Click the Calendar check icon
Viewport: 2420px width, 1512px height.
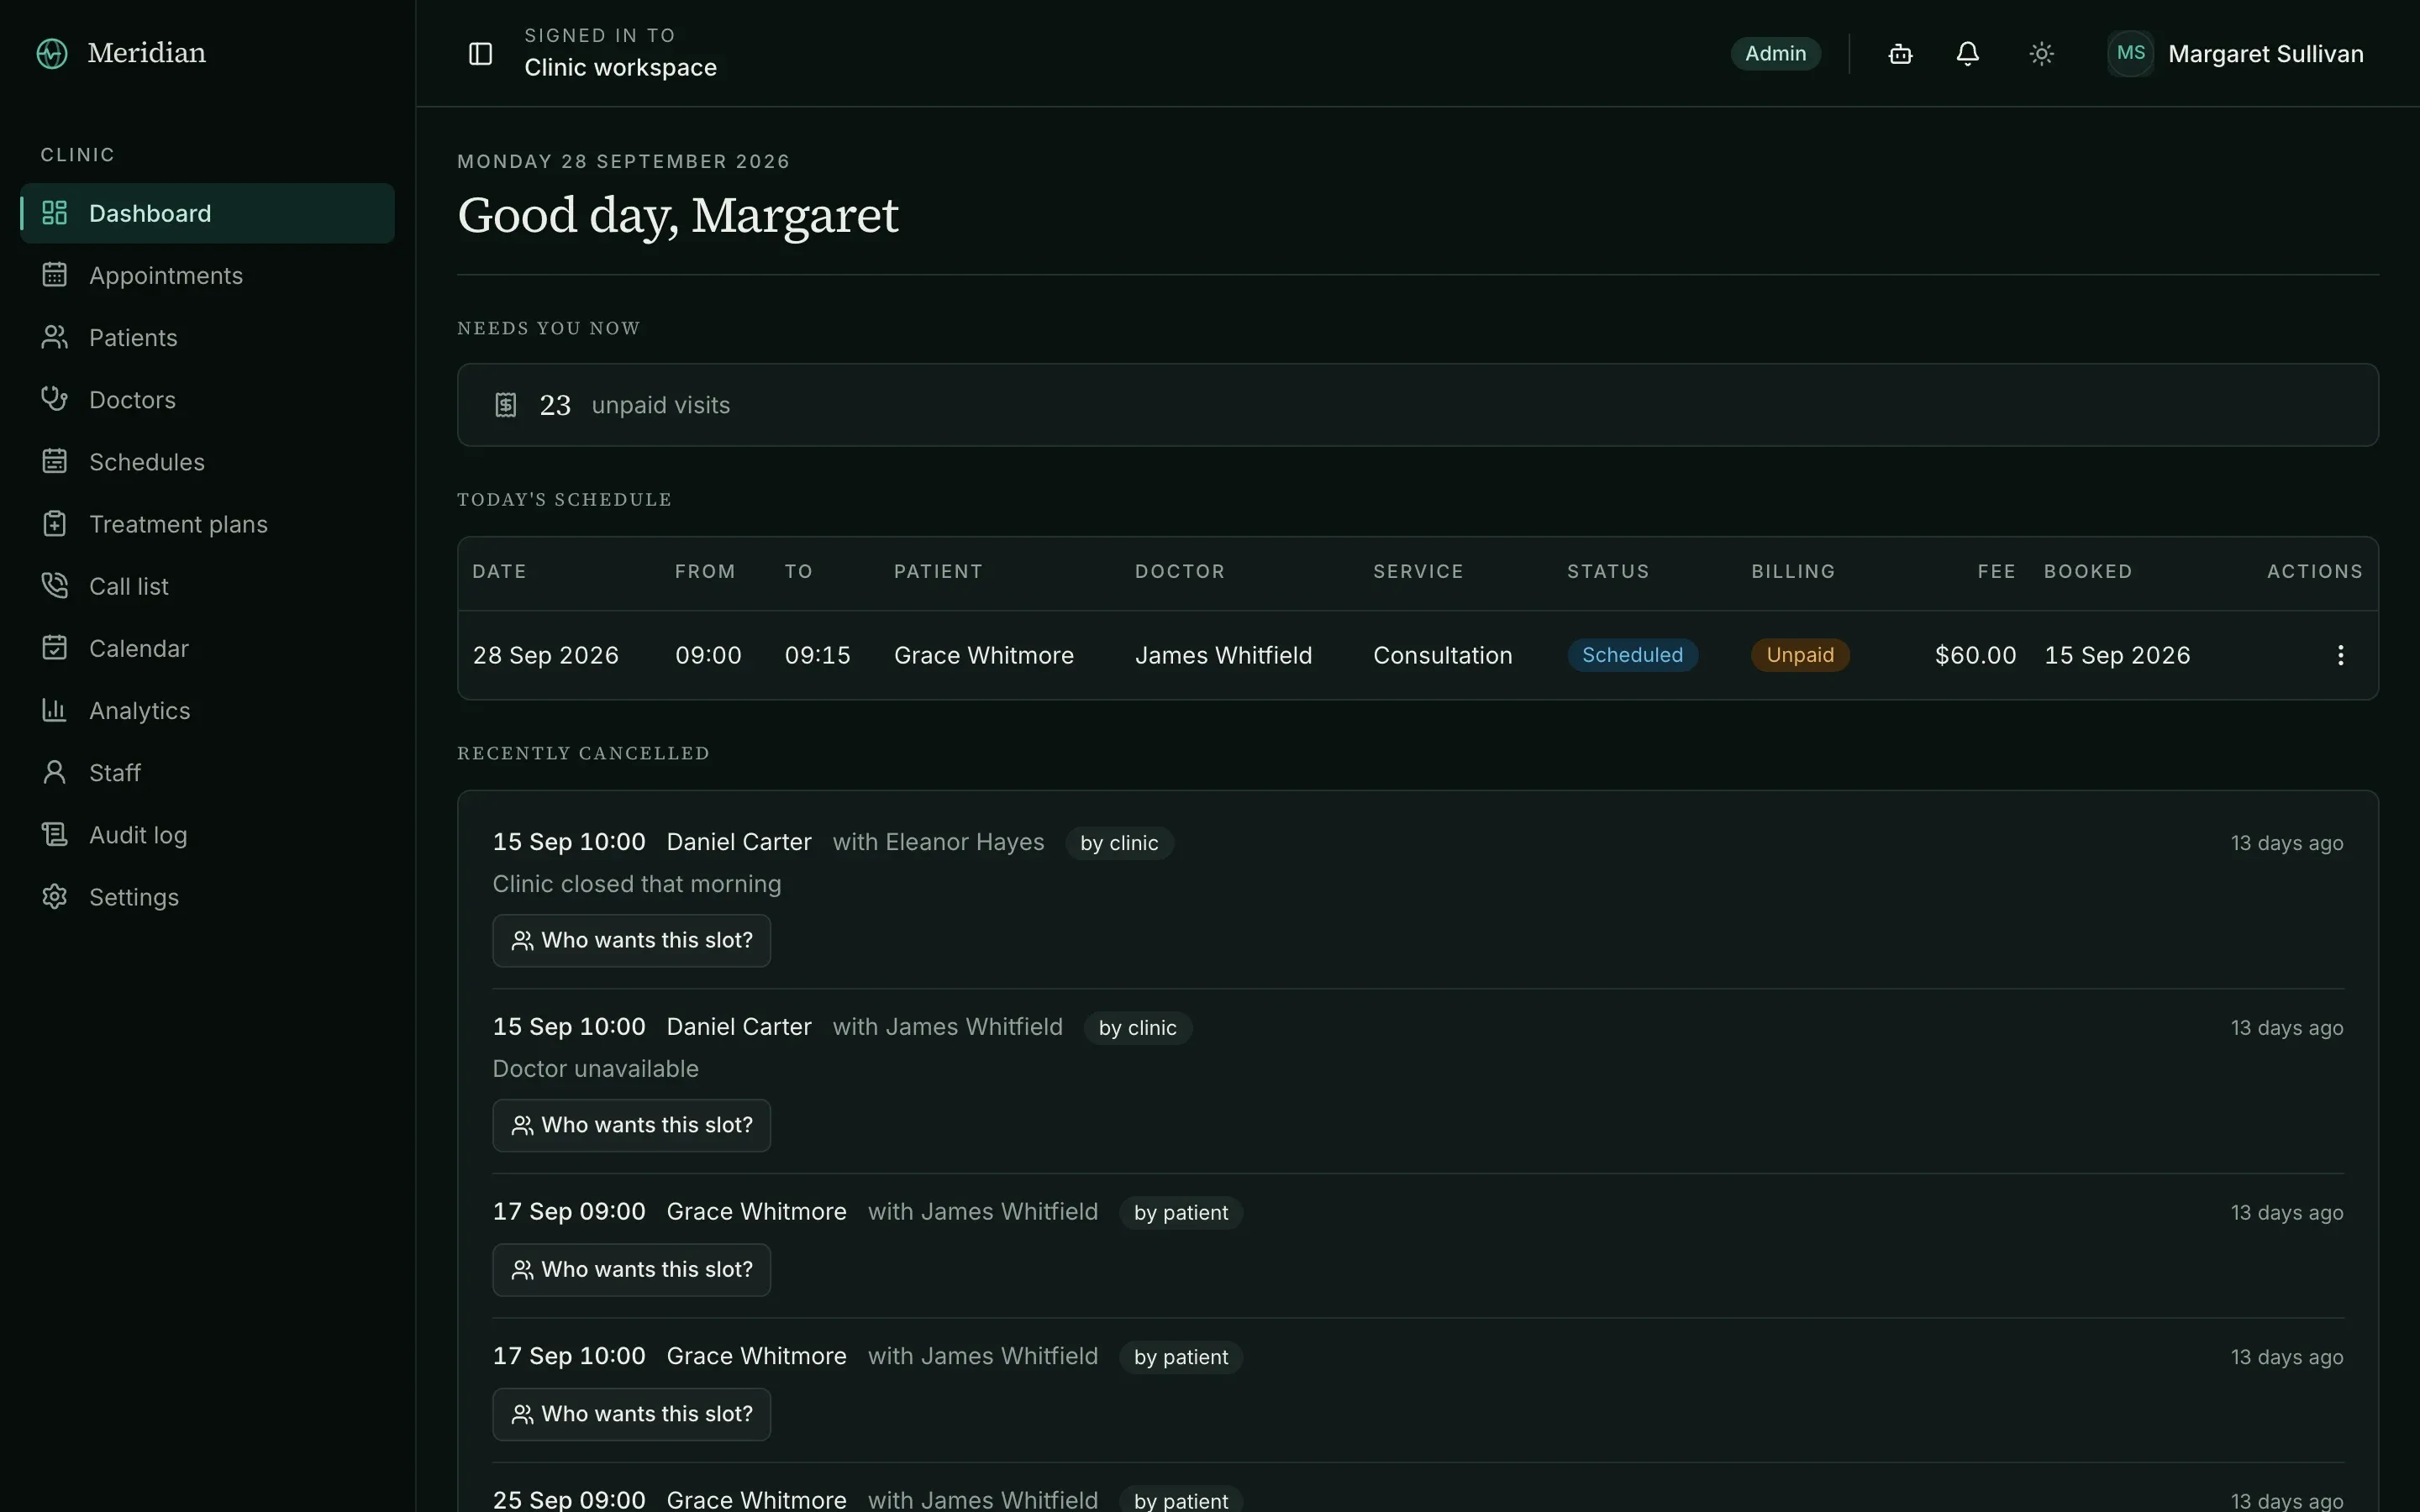(x=55, y=648)
